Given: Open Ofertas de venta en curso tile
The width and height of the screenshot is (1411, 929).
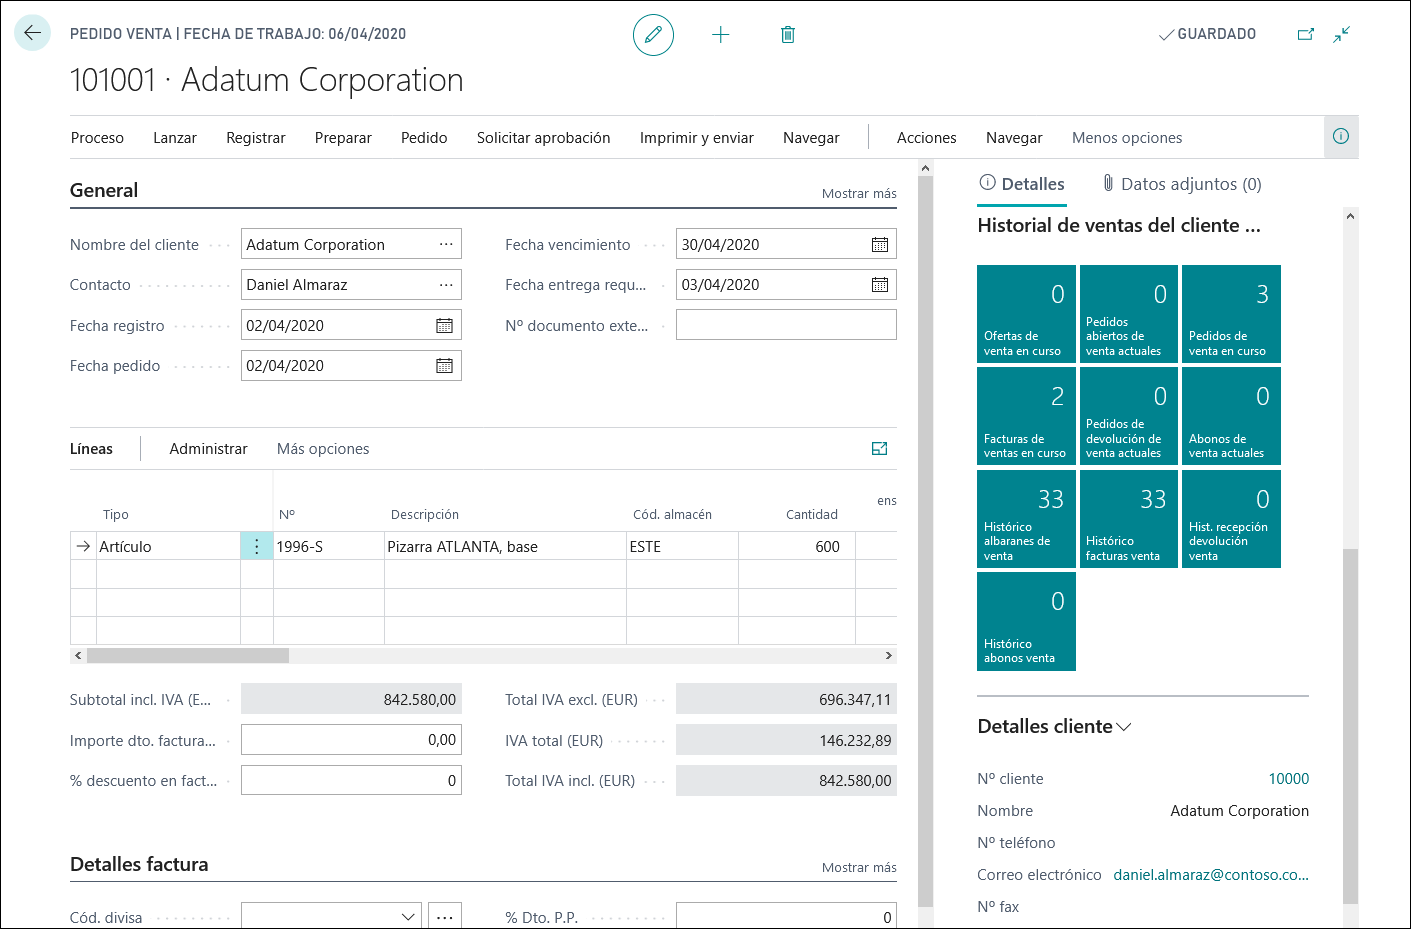Looking at the screenshot, I should point(1026,314).
